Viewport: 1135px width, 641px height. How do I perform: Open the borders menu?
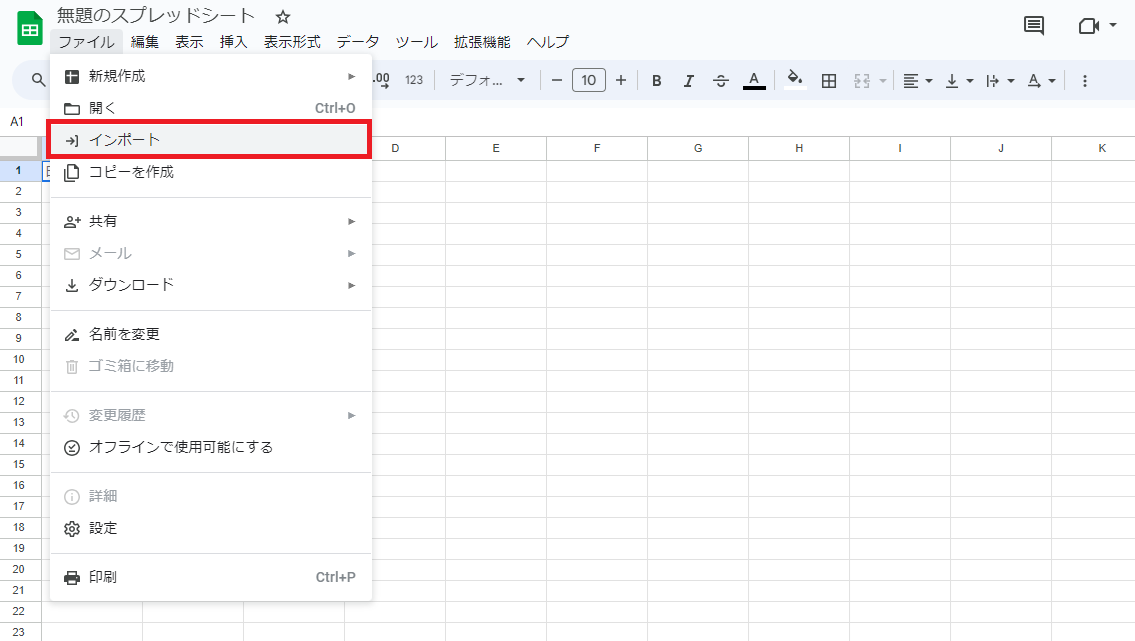(829, 80)
